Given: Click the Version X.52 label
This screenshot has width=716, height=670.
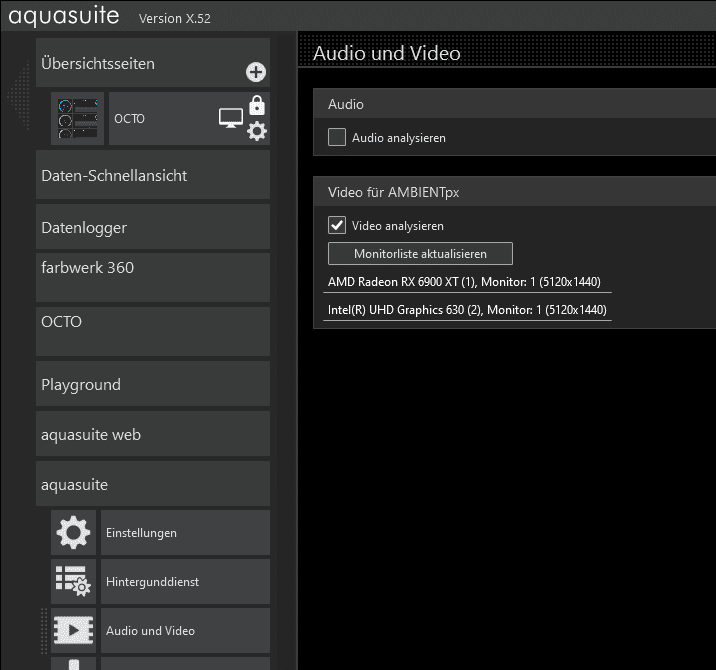Looking at the screenshot, I should 175,18.
